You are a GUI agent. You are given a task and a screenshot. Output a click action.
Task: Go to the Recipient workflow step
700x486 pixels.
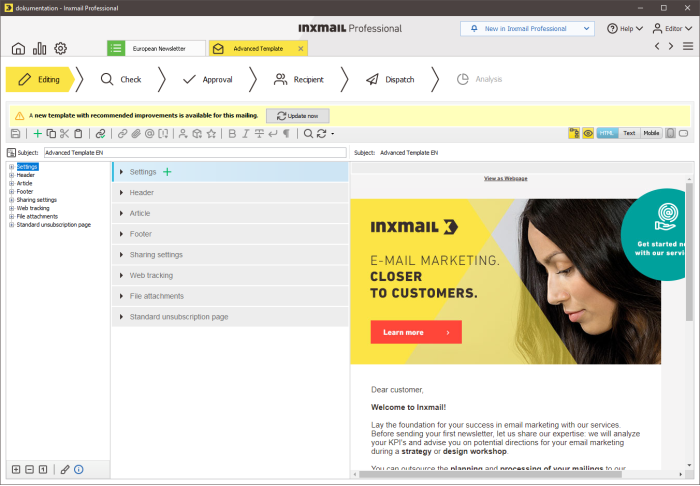299,79
